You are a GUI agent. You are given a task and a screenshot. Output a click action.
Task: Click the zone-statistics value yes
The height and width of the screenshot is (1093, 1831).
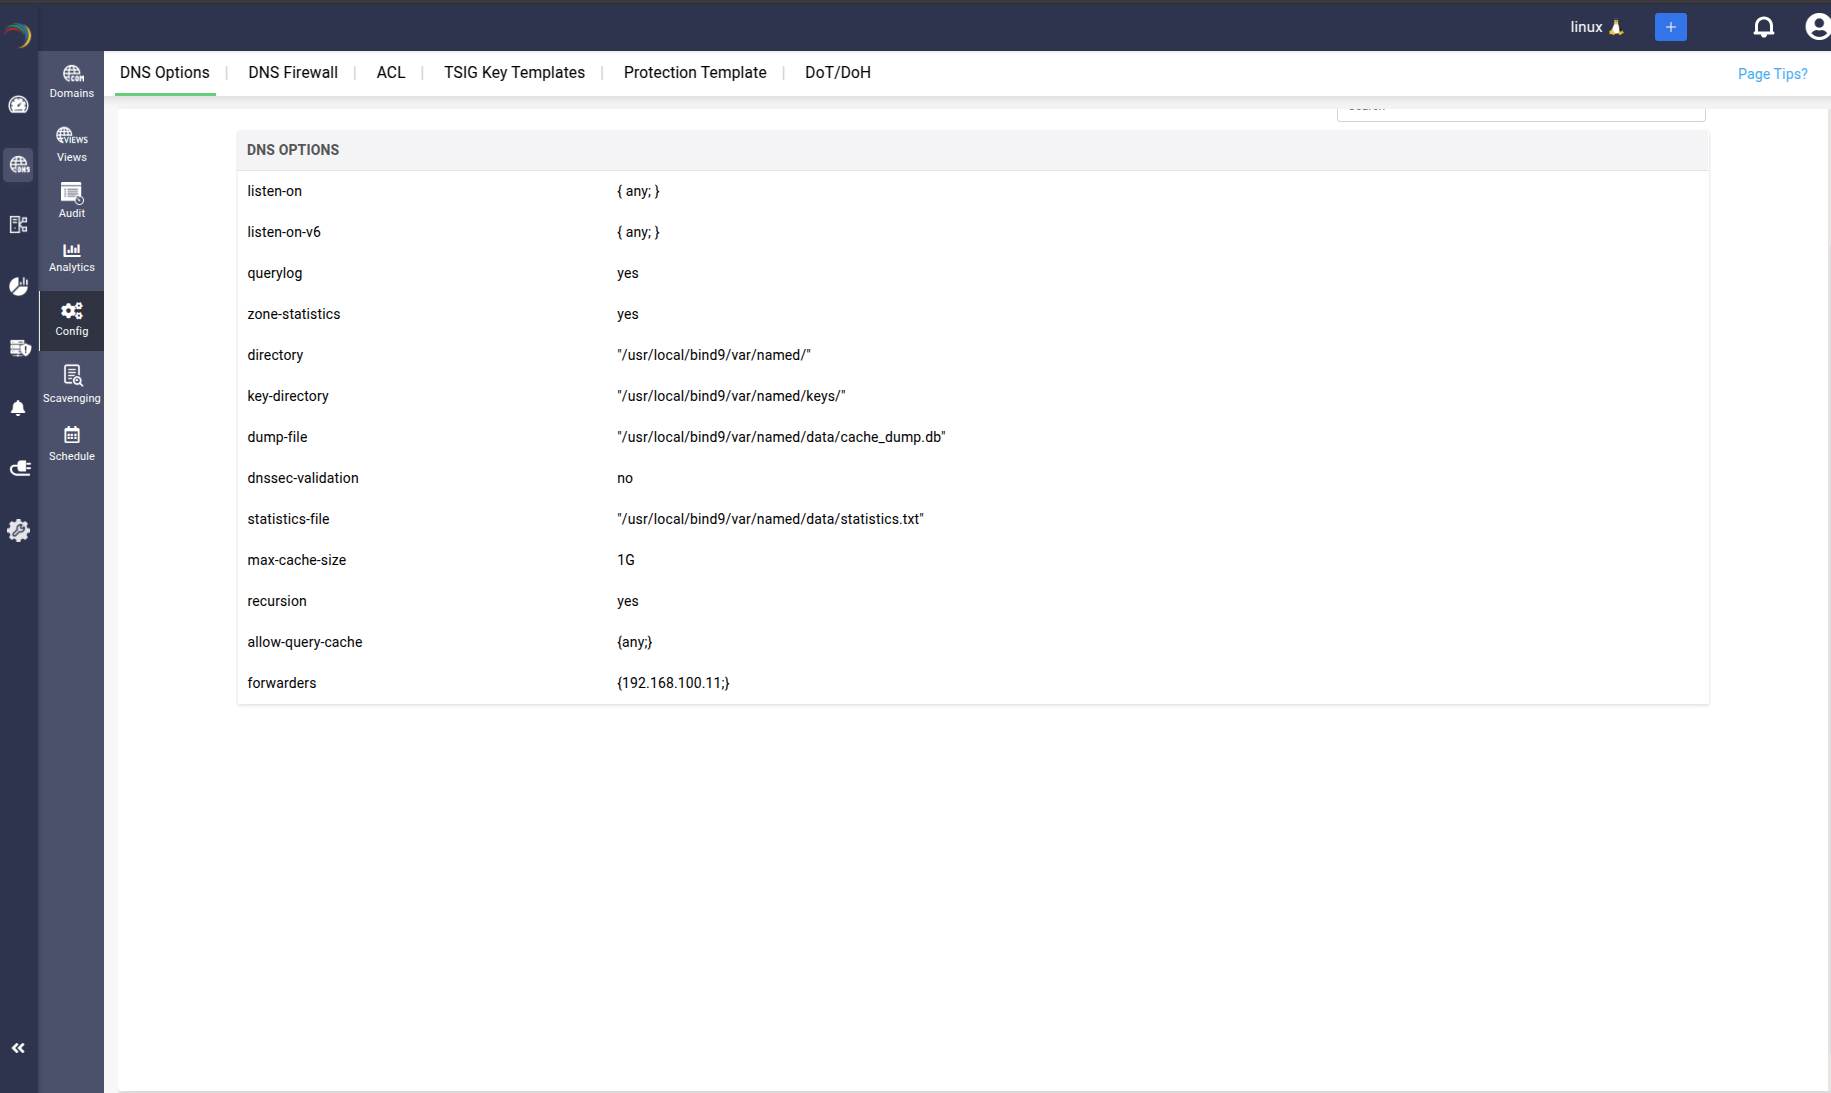point(628,315)
